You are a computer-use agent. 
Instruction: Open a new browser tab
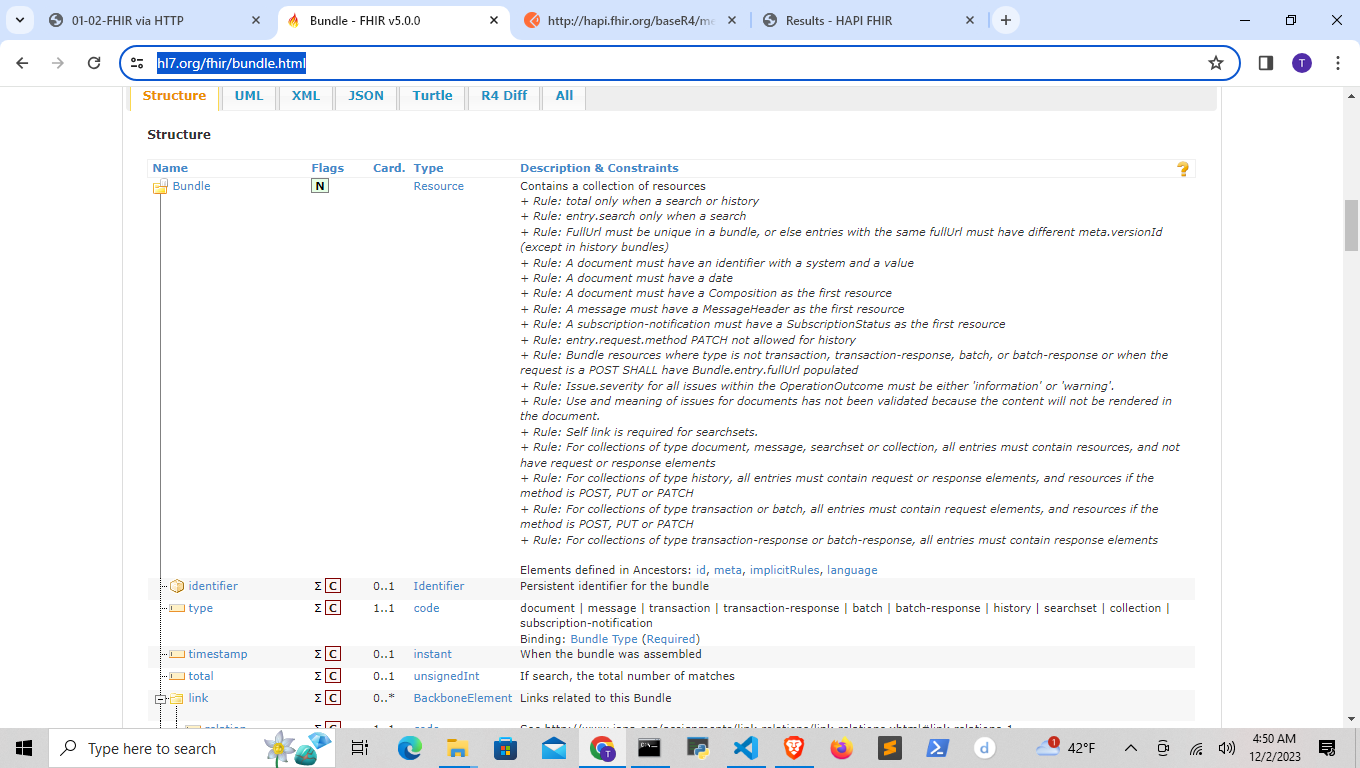click(x=1005, y=20)
